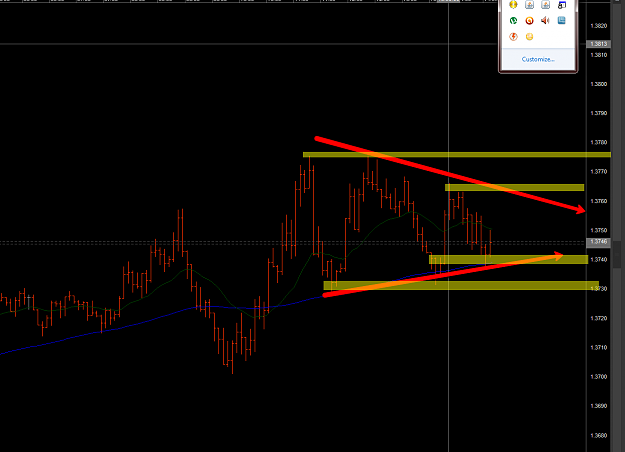This screenshot has height=452, width=625.
Task: Click the 1.3740 price axis label
Action: point(599,259)
